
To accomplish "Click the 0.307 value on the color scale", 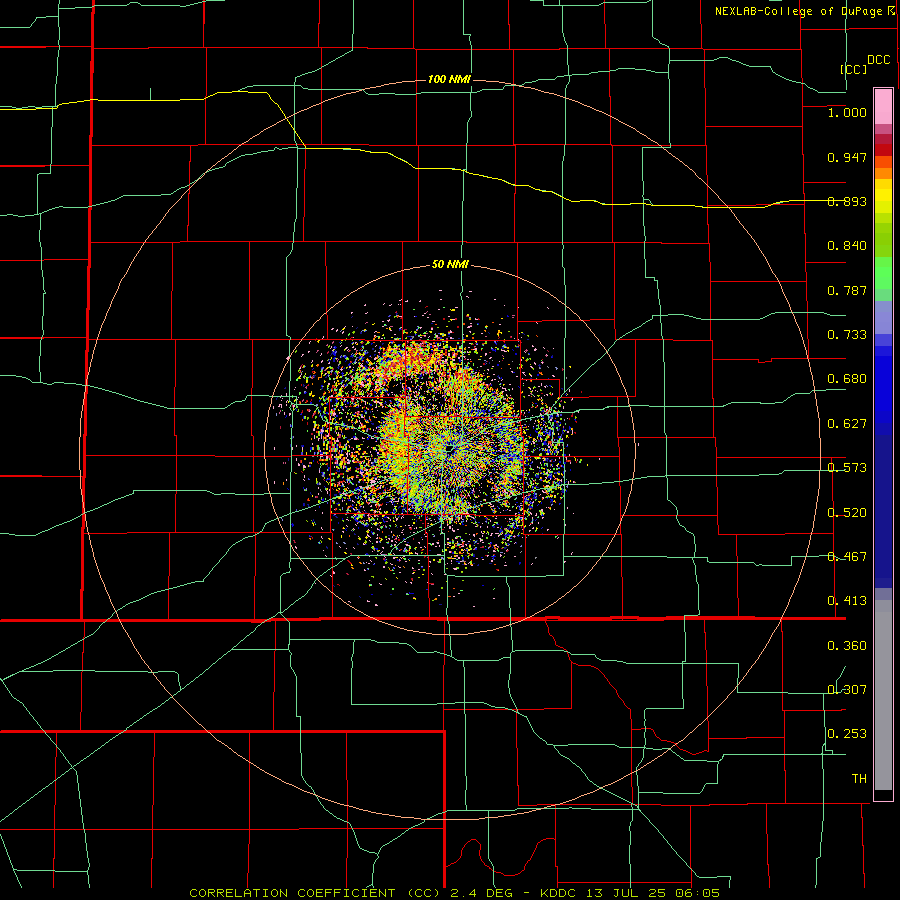I will click(x=847, y=690).
